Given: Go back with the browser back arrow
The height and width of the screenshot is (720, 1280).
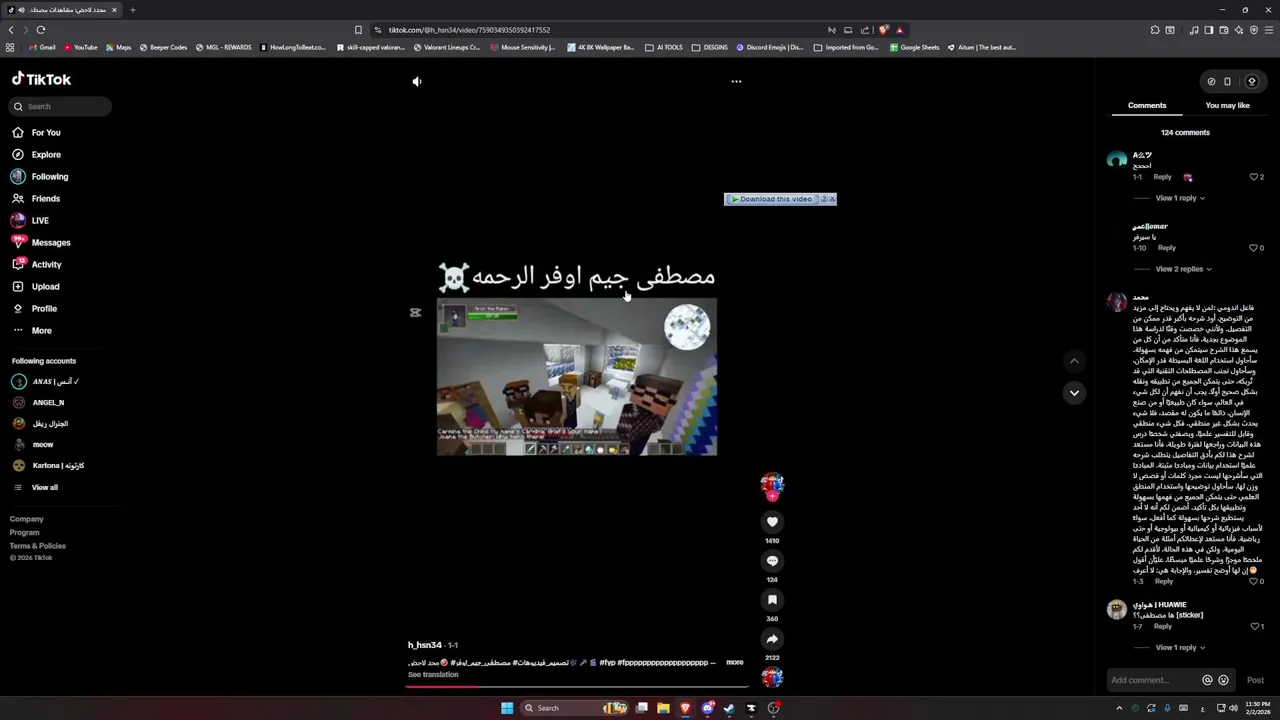Looking at the screenshot, I should point(11,30).
